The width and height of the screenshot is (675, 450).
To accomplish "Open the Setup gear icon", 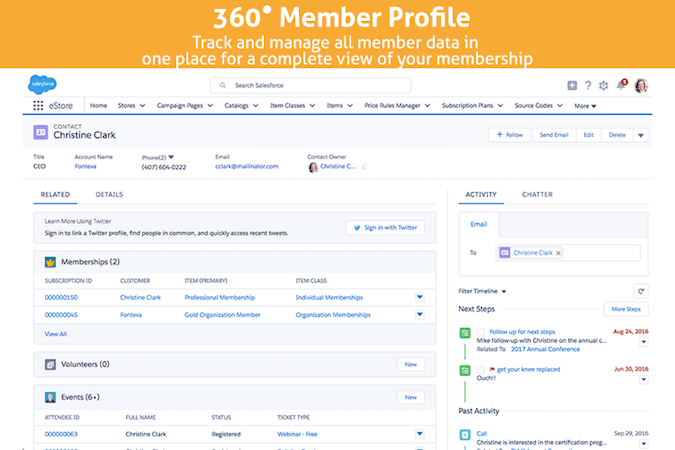I will 603,86.
